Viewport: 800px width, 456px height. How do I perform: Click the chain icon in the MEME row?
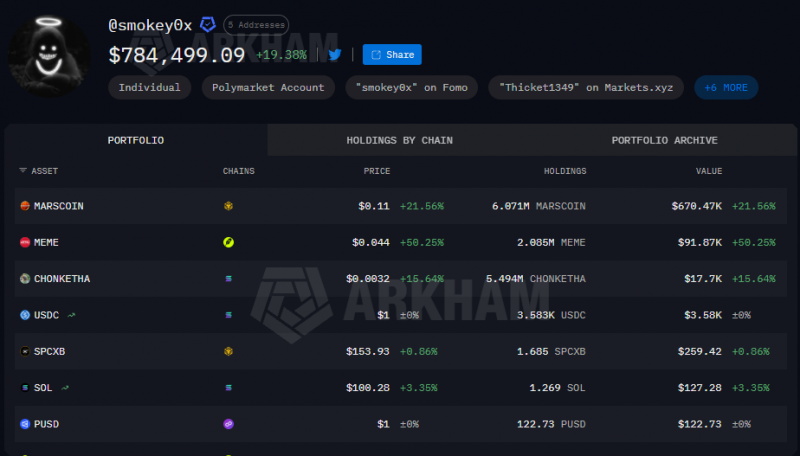pyautogui.click(x=228, y=242)
